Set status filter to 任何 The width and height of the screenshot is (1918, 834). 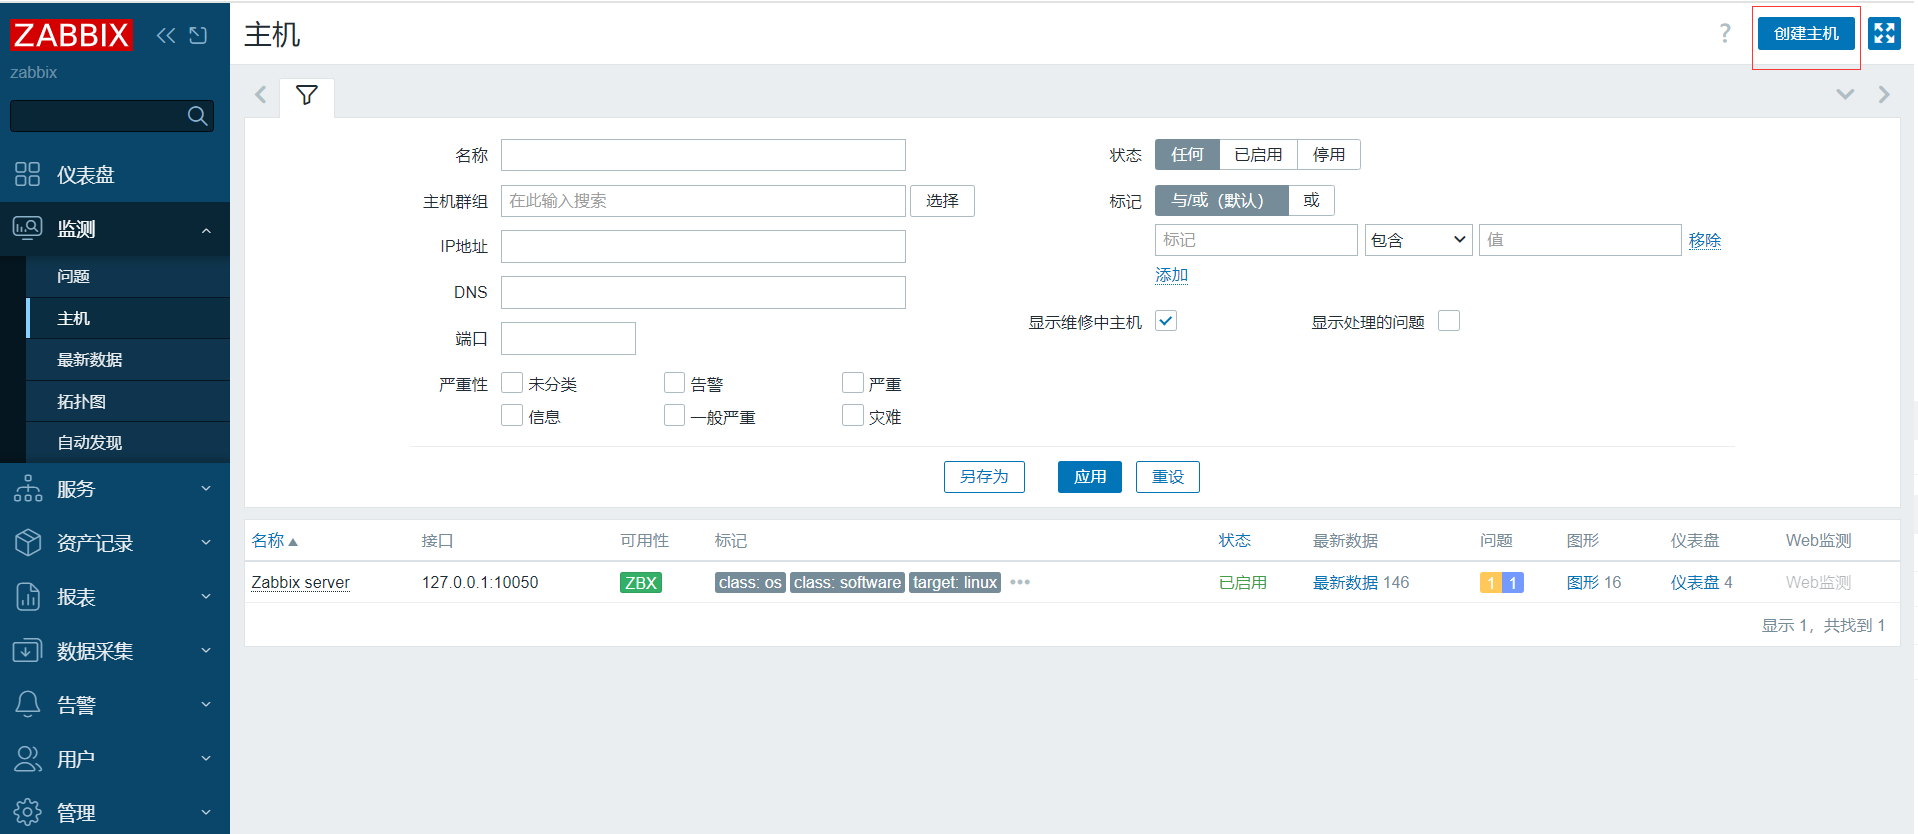coord(1187,155)
